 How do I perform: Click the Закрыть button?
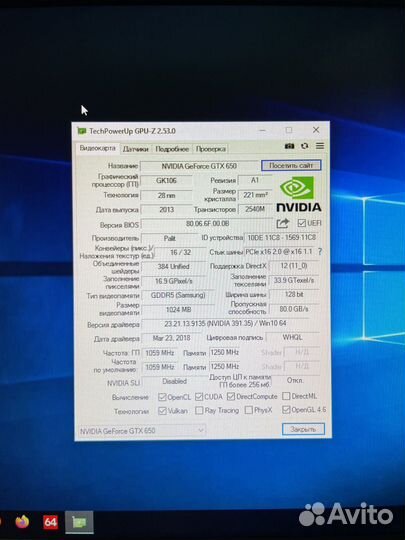coord(303,429)
